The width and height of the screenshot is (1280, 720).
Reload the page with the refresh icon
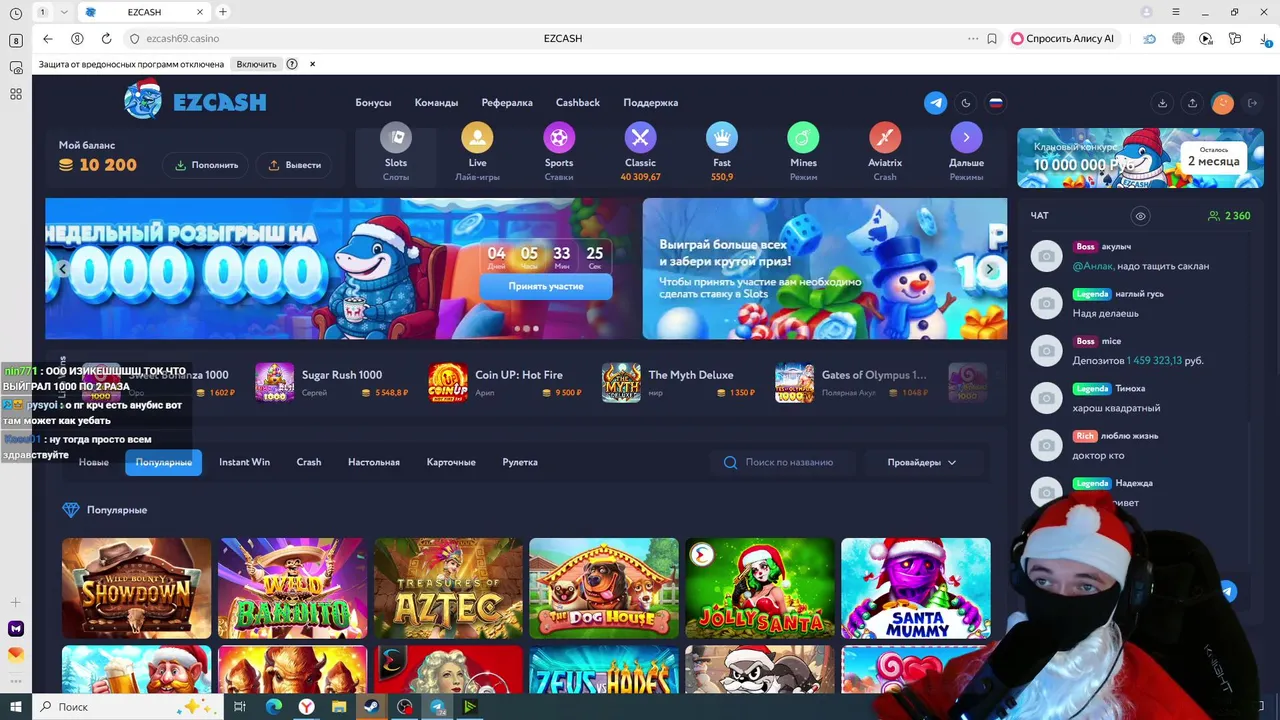click(106, 38)
